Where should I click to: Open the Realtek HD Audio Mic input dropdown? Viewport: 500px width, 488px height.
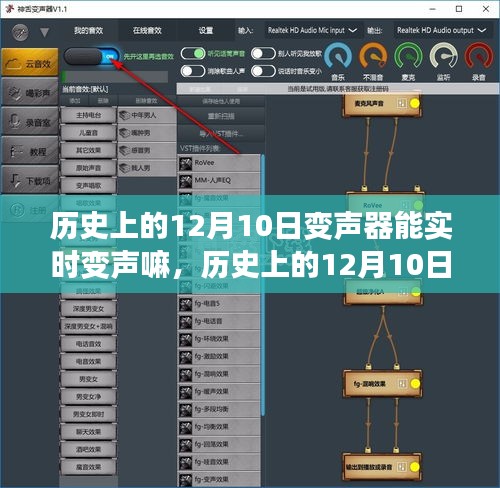[x=312, y=31]
